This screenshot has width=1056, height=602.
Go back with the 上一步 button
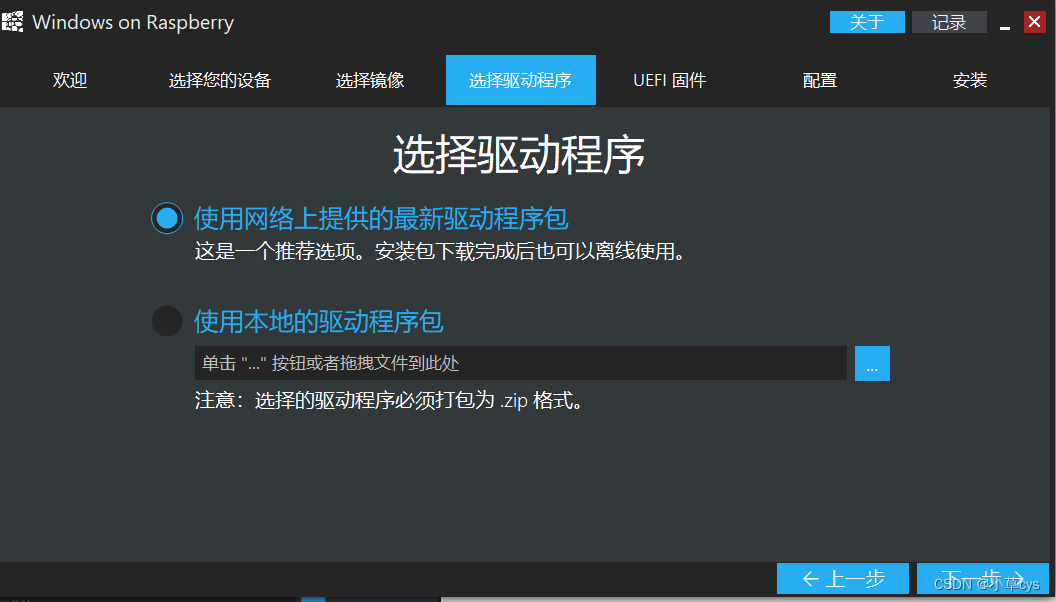[x=843, y=578]
